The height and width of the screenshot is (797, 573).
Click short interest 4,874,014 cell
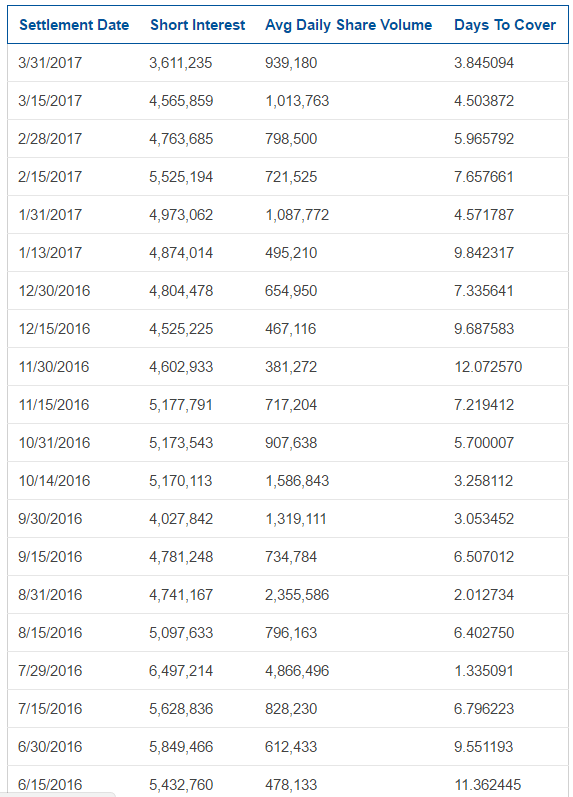(x=181, y=253)
